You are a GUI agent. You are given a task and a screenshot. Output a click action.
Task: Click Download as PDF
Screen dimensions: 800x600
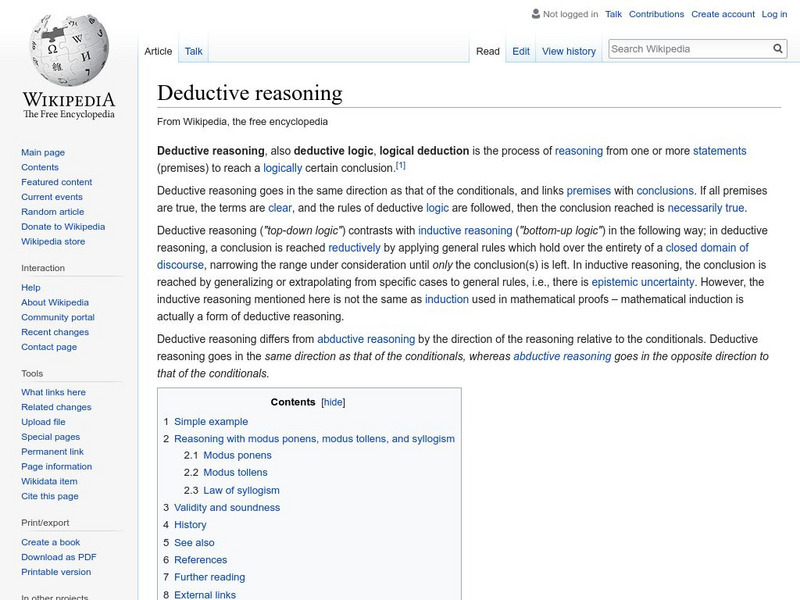(x=59, y=557)
